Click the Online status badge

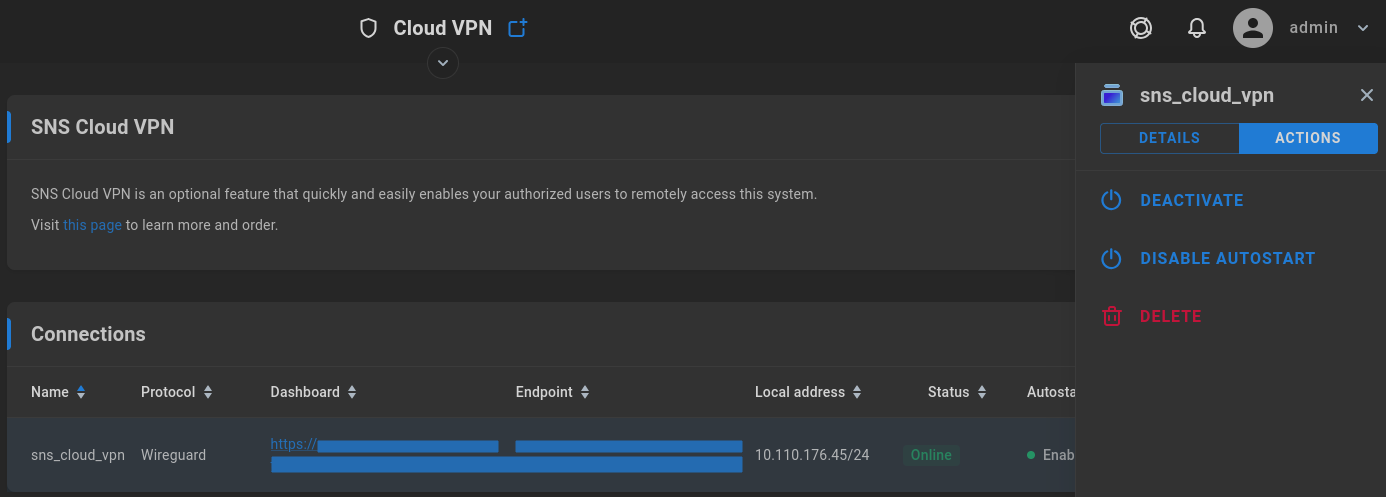(x=931, y=455)
